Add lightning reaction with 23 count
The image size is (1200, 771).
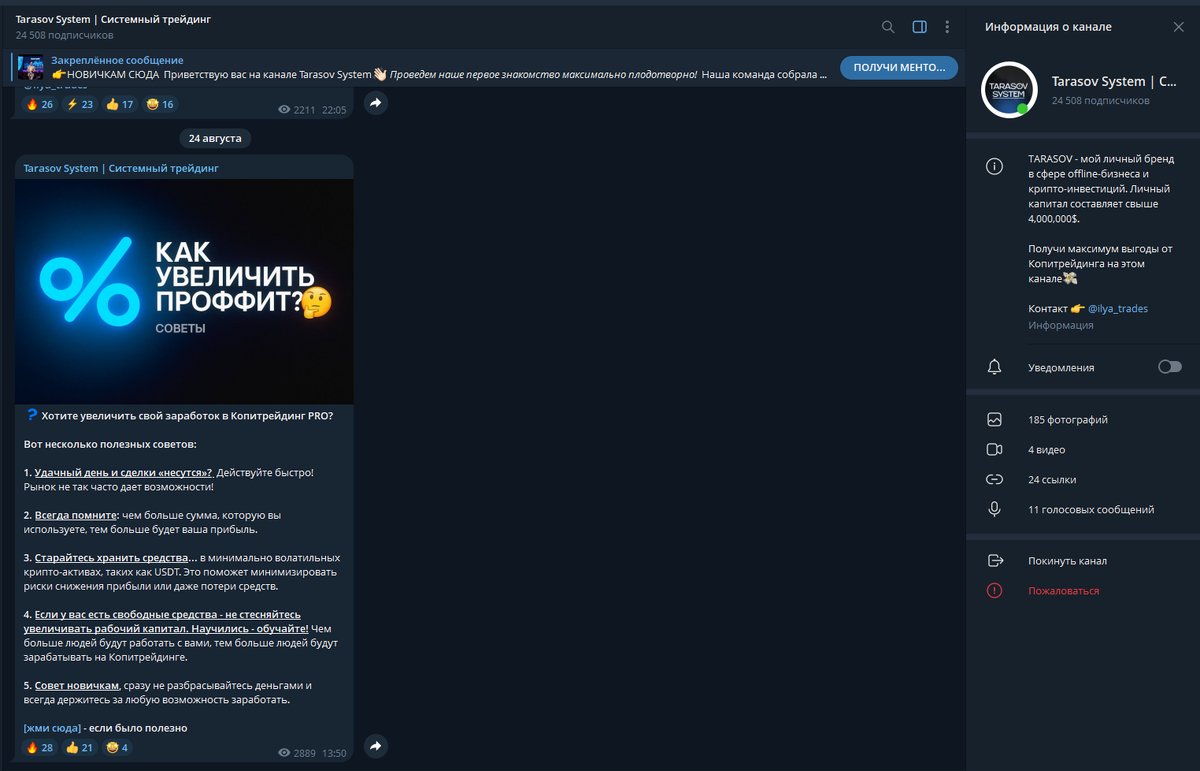click(80, 104)
